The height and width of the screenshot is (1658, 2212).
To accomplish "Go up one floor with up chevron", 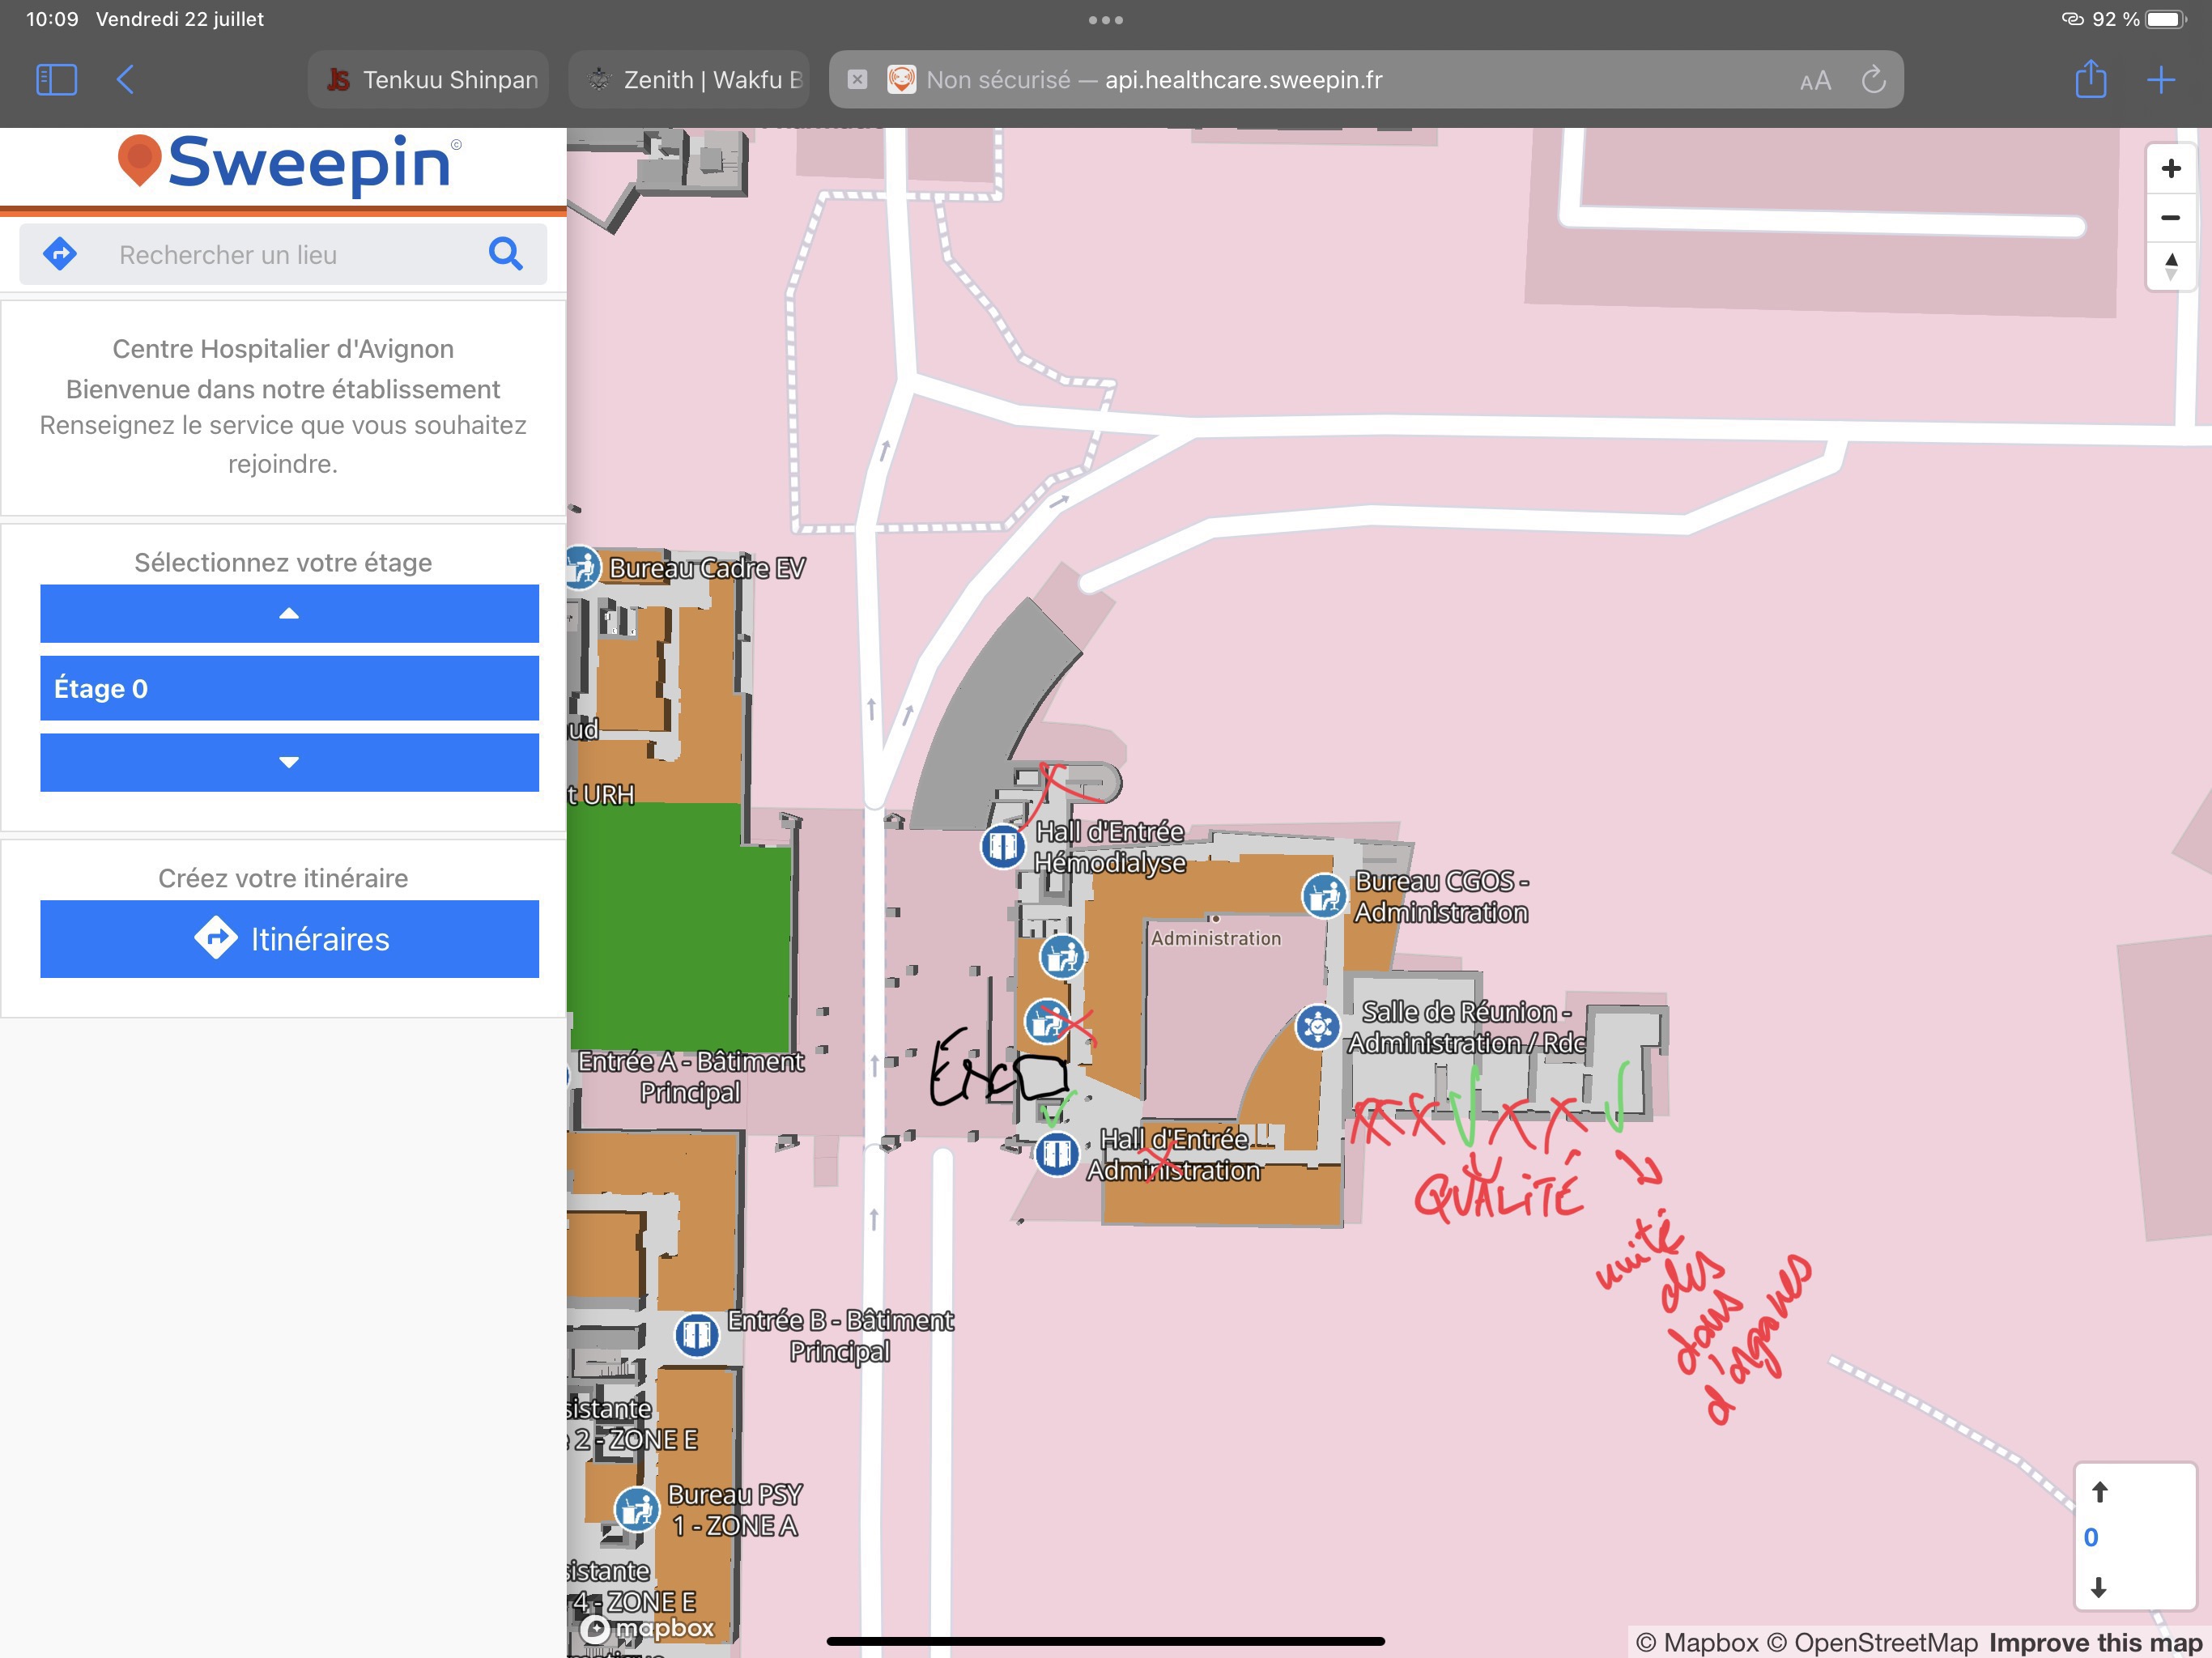I will point(289,613).
